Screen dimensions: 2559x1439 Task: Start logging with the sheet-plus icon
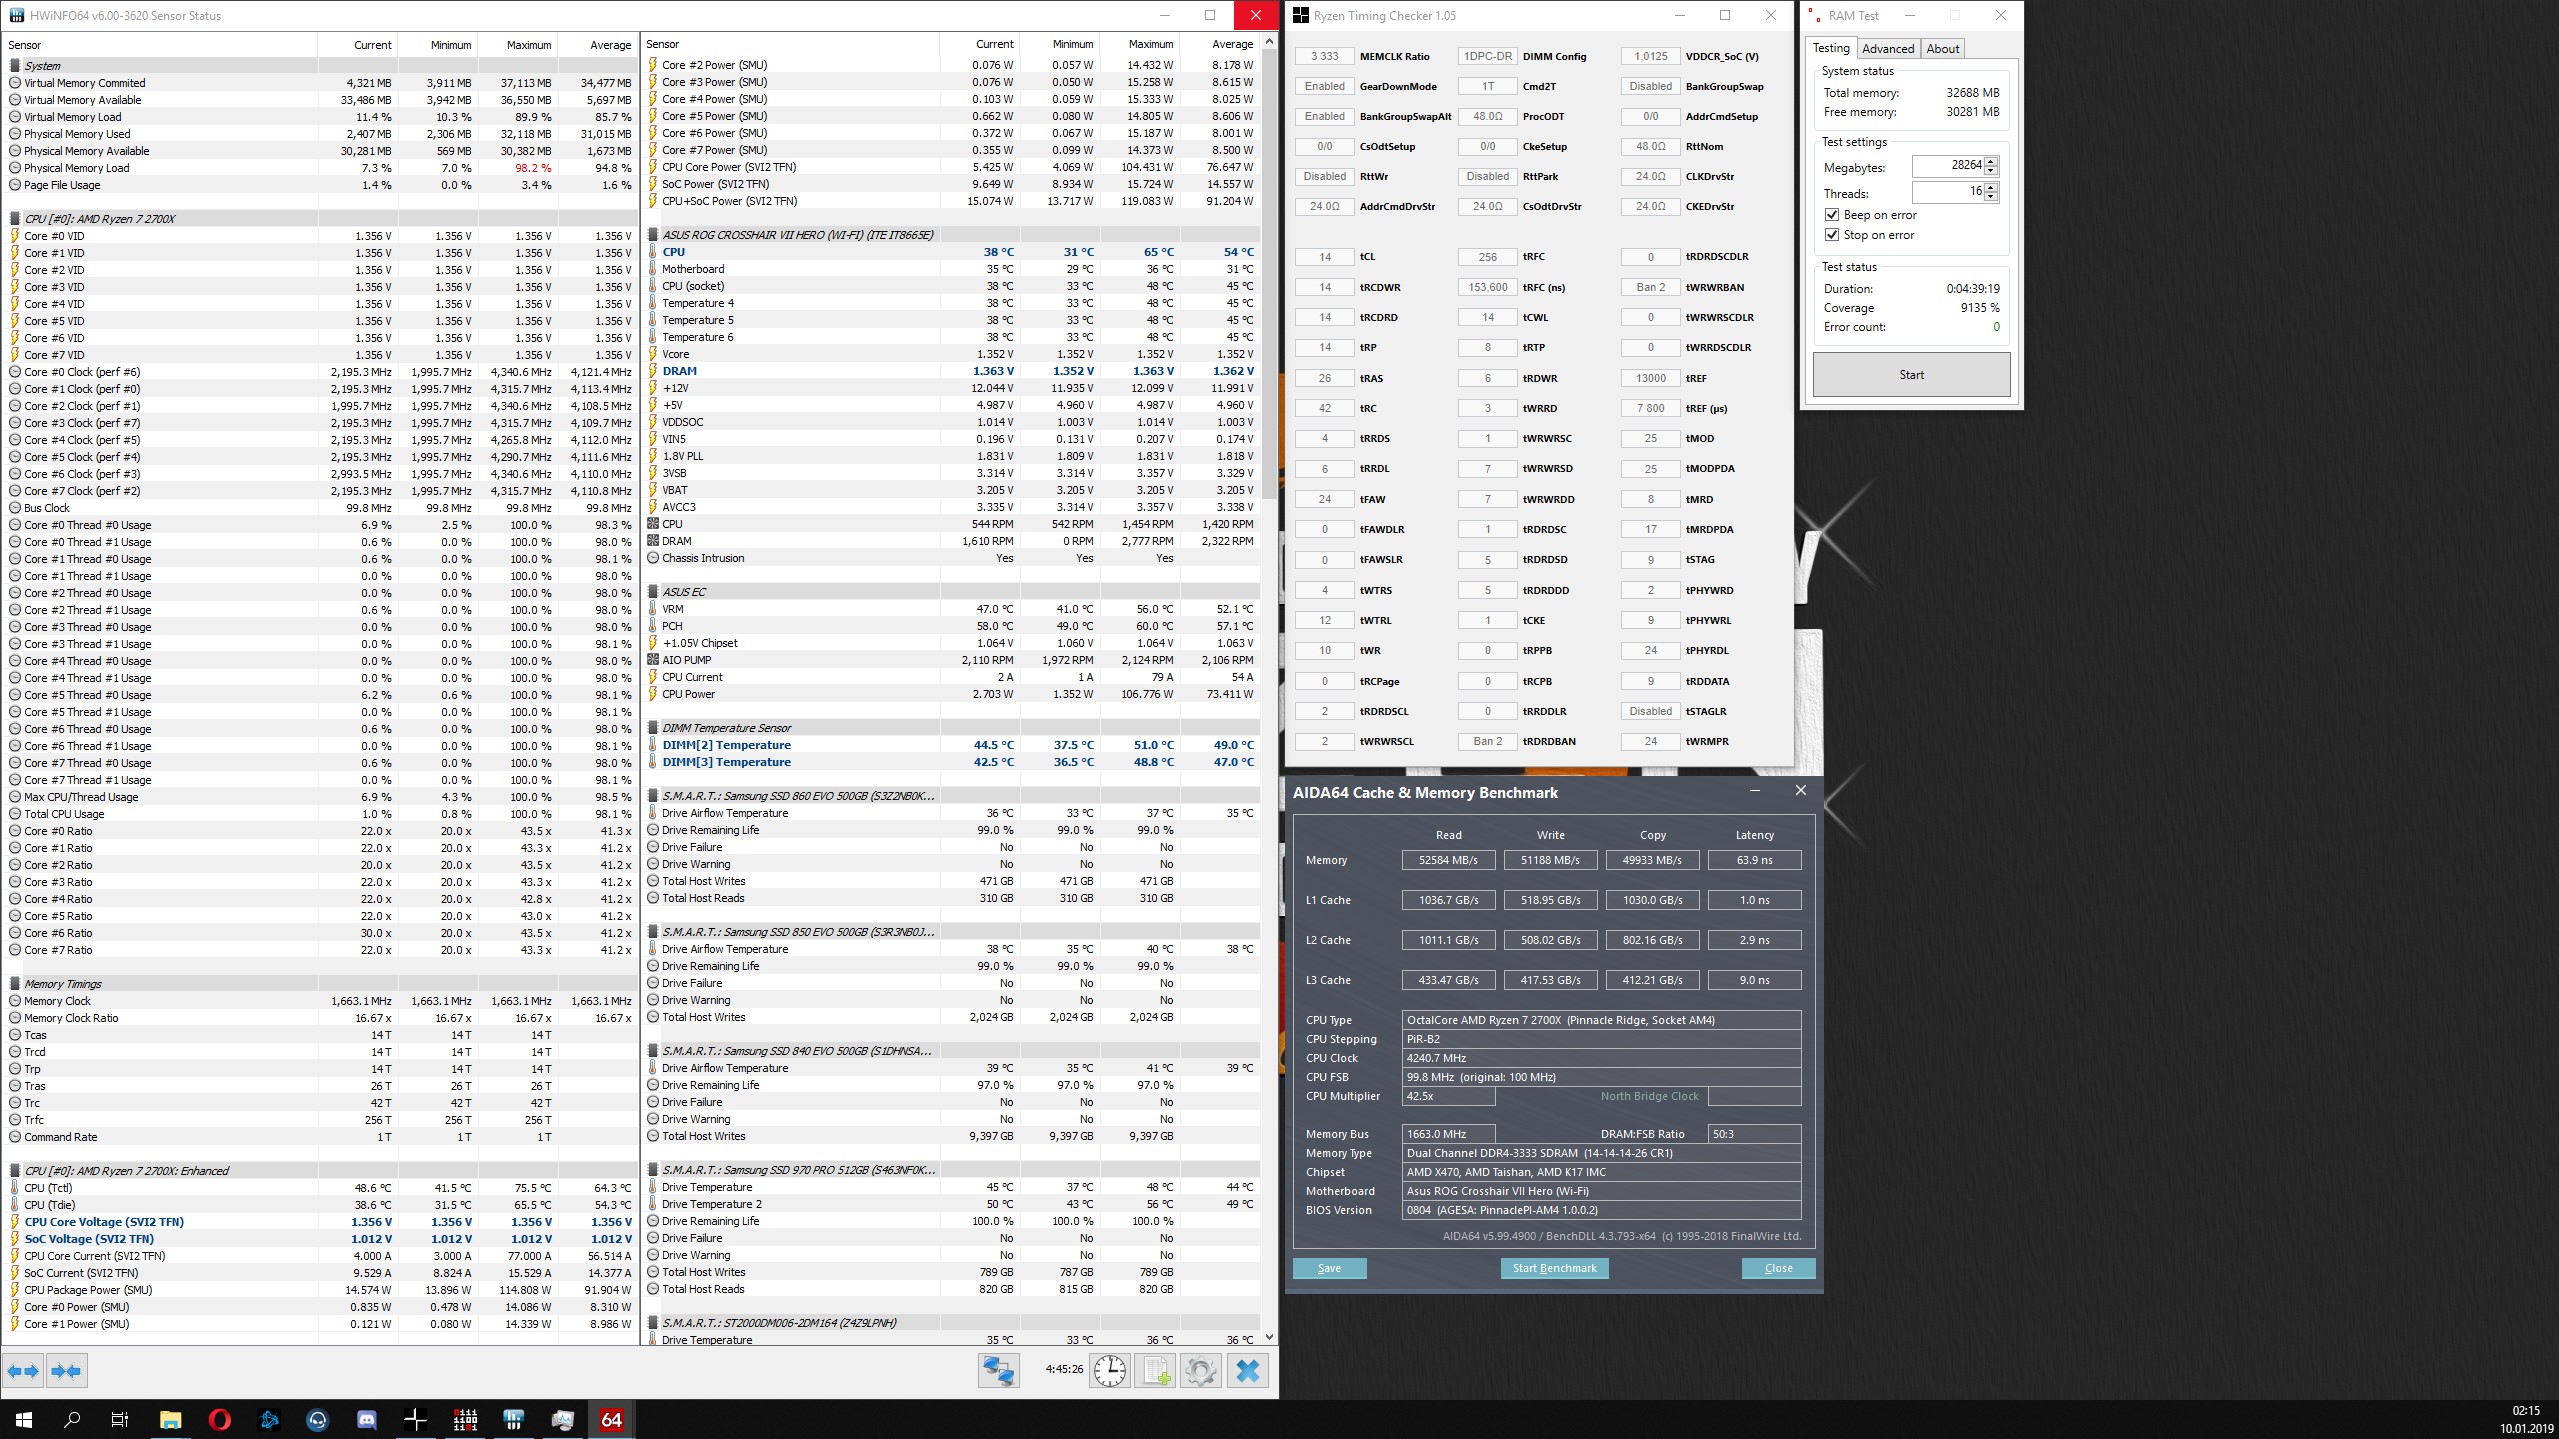coord(1155,1371)
